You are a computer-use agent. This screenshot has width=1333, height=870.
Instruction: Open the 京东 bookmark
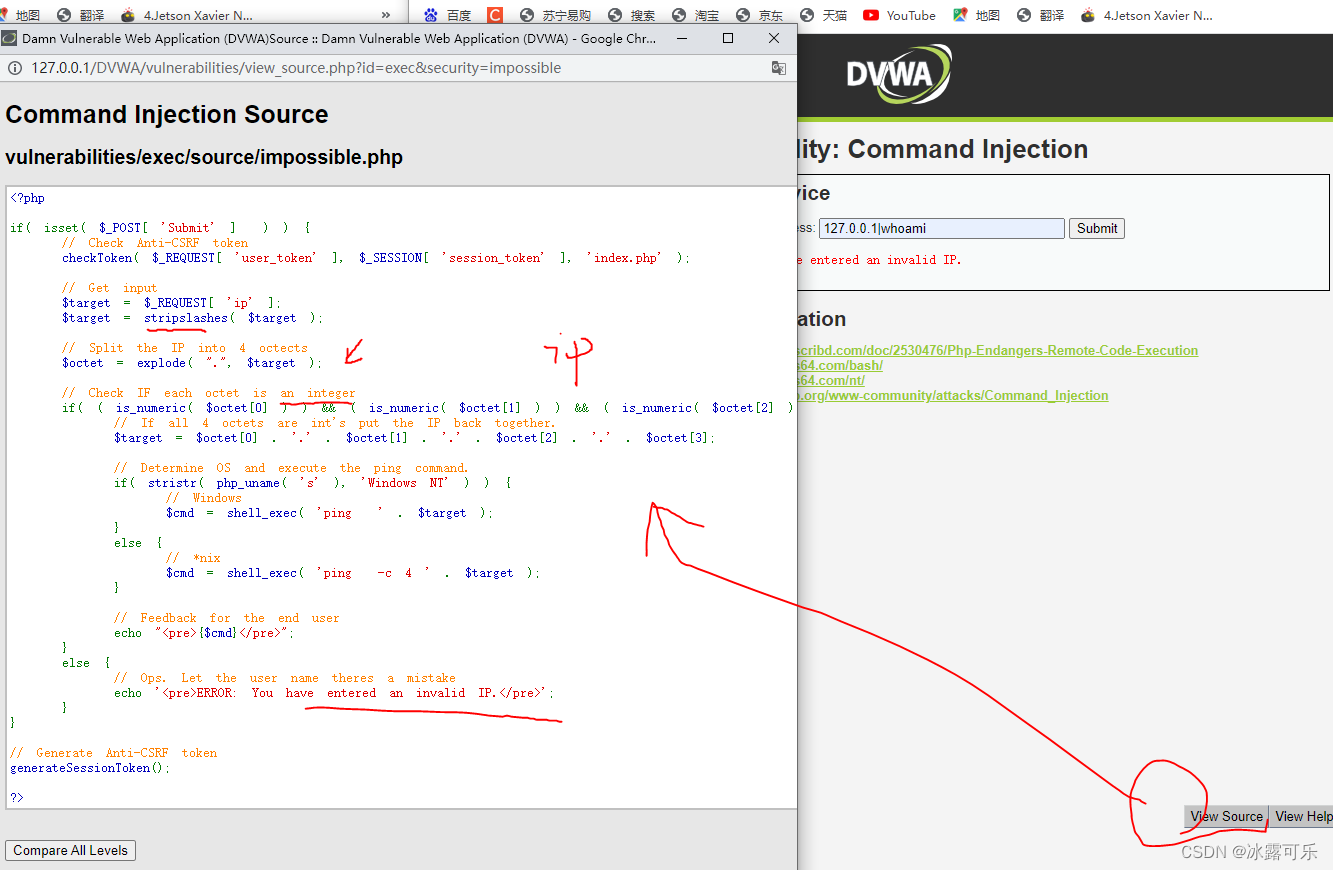[x=759, y=15]
